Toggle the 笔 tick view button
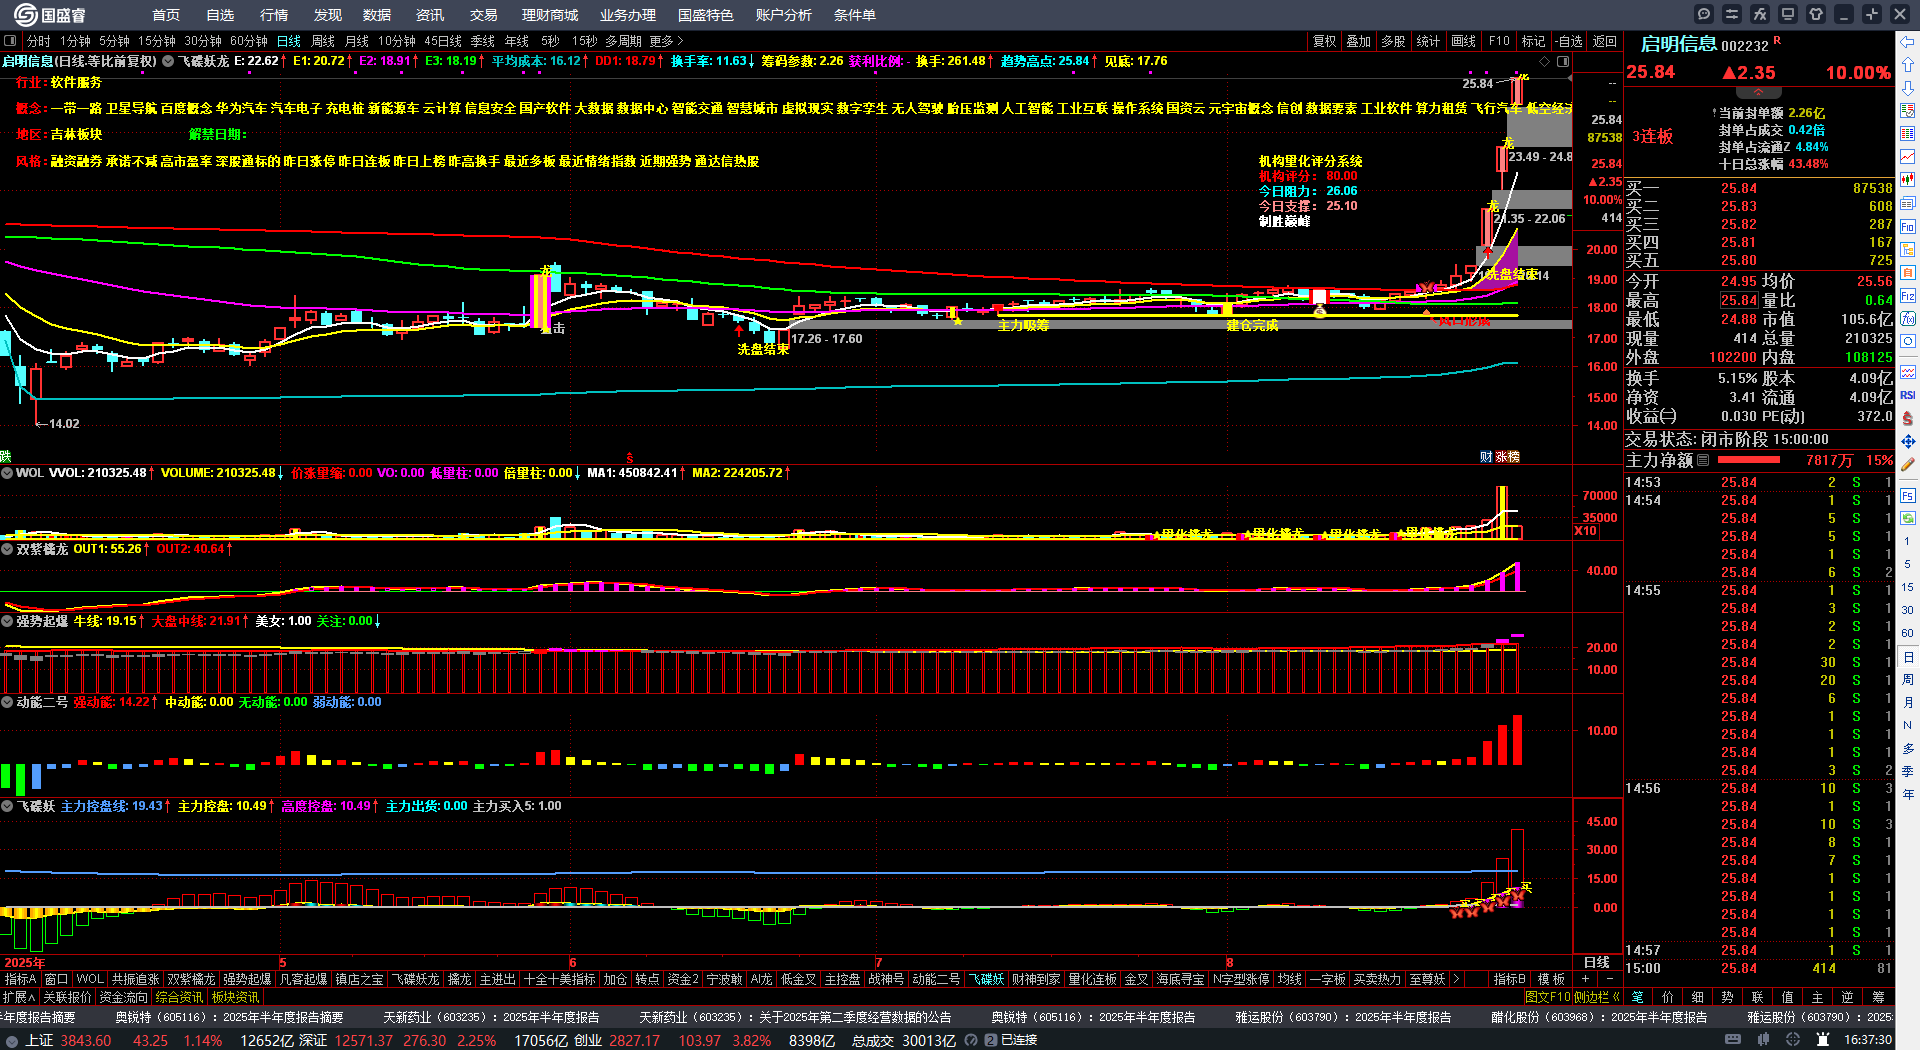 (1638, 997)
